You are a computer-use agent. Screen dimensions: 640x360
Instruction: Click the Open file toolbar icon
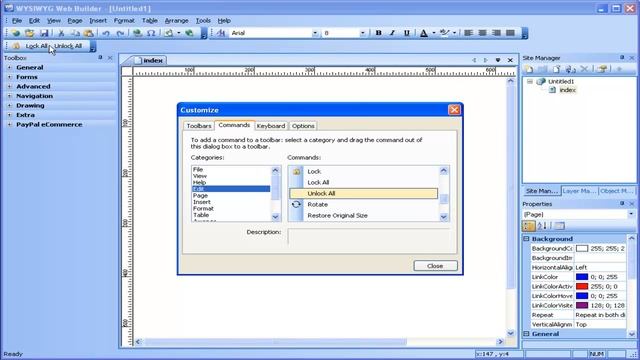click(29, 33)
